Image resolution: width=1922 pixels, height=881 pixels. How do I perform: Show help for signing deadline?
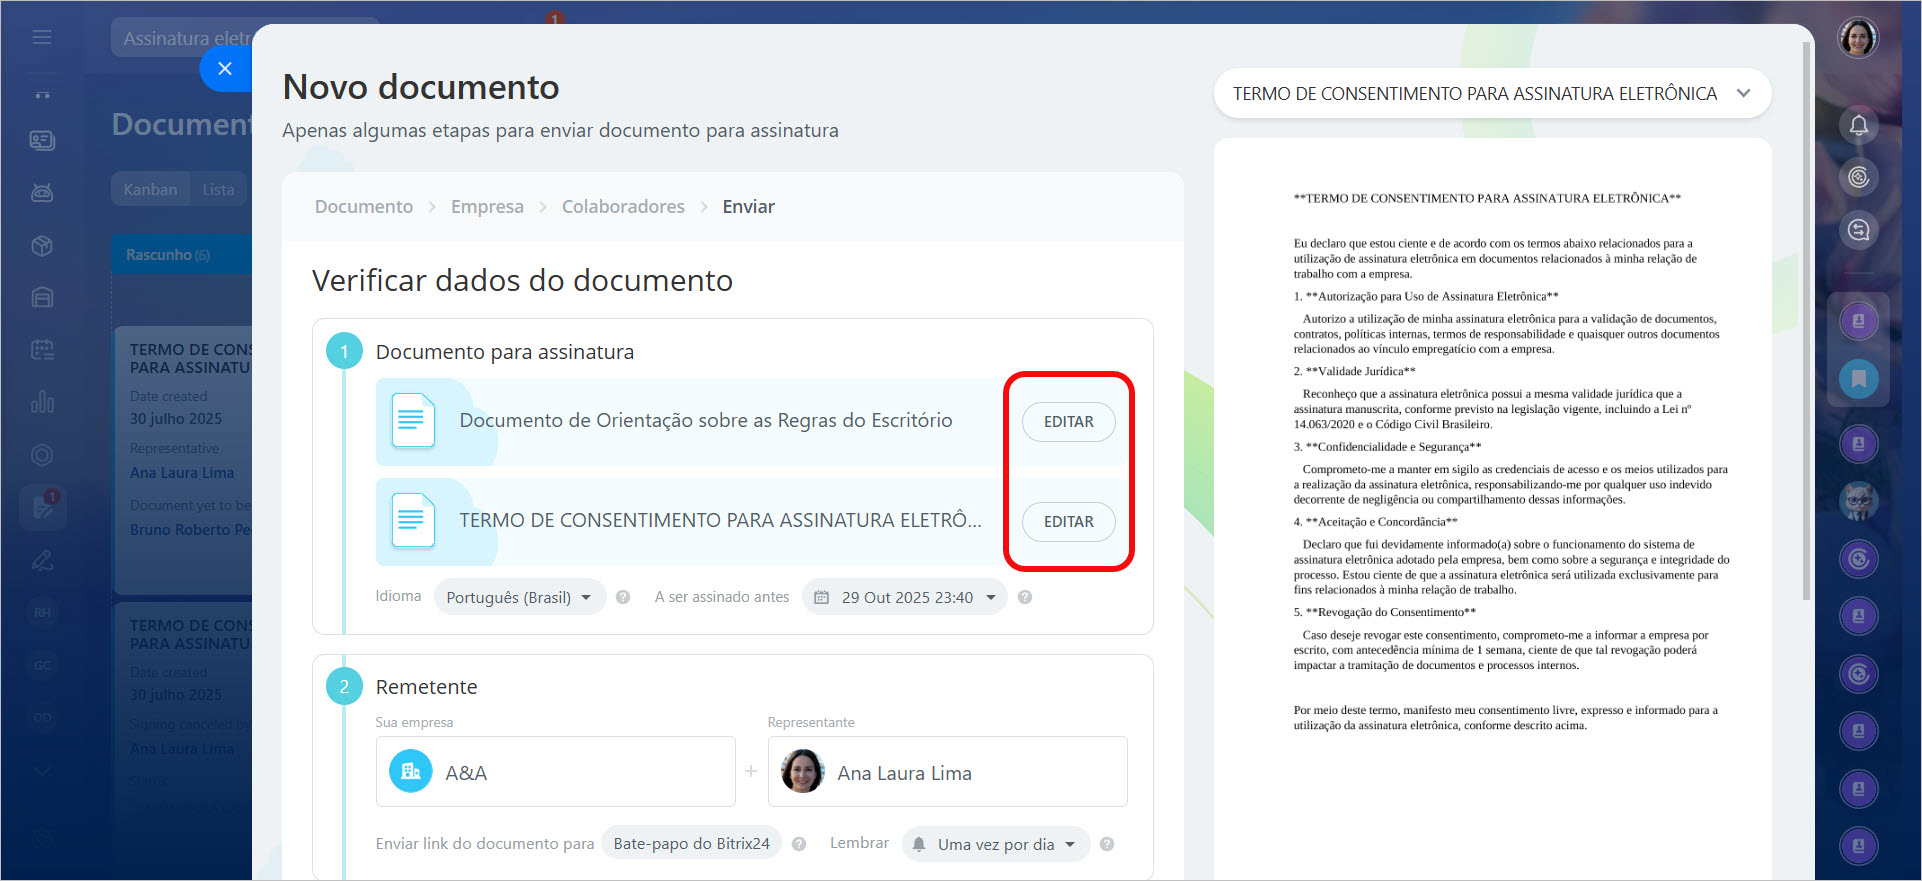[1025, 597]
